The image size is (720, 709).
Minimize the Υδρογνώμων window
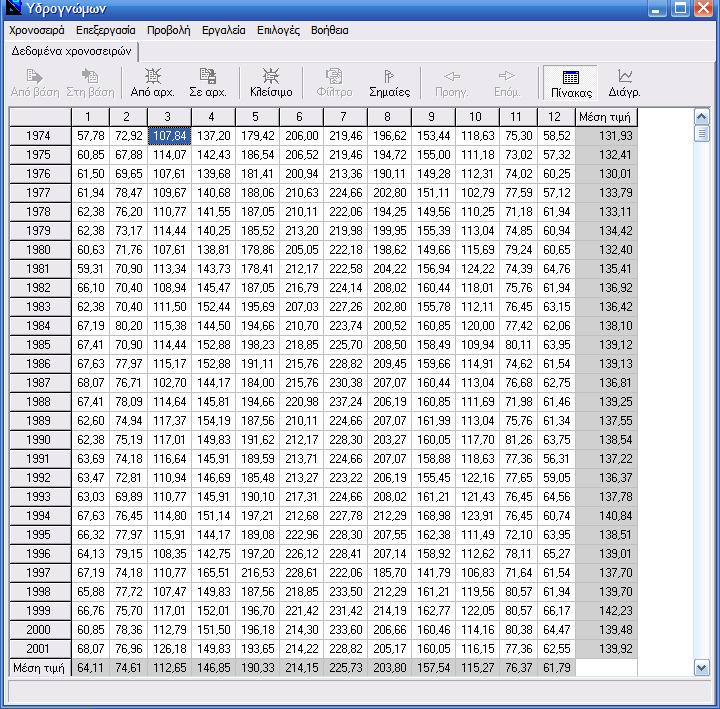pyautogui.click(x=658, y=8)
